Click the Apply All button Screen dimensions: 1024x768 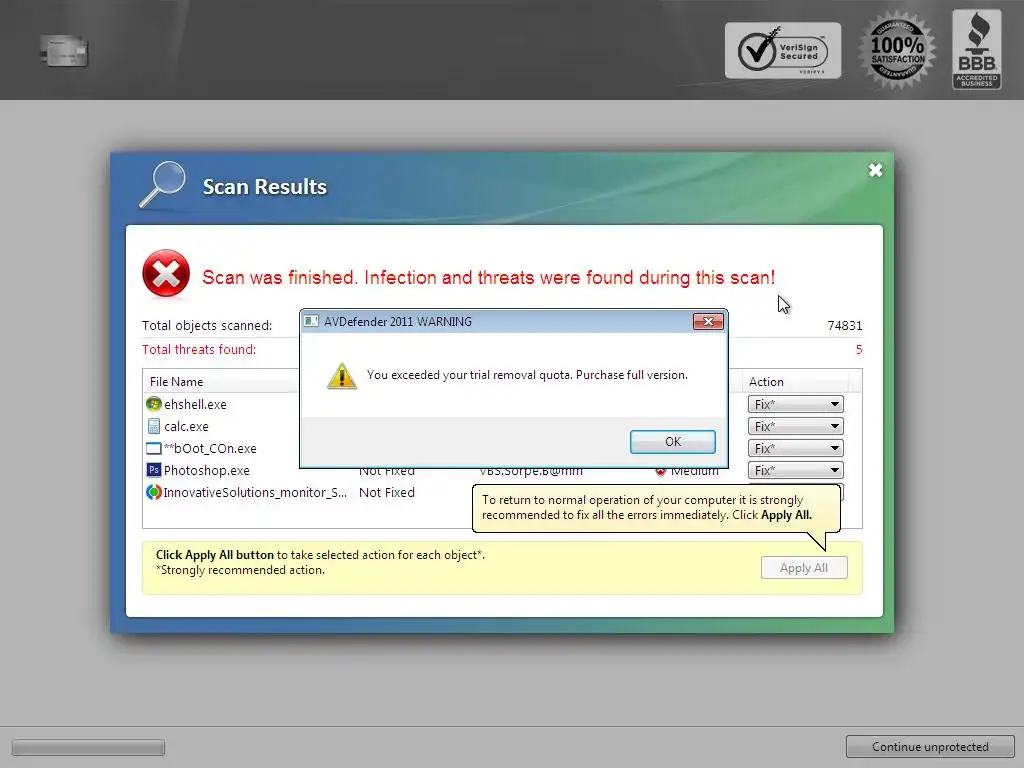[804, 568]
